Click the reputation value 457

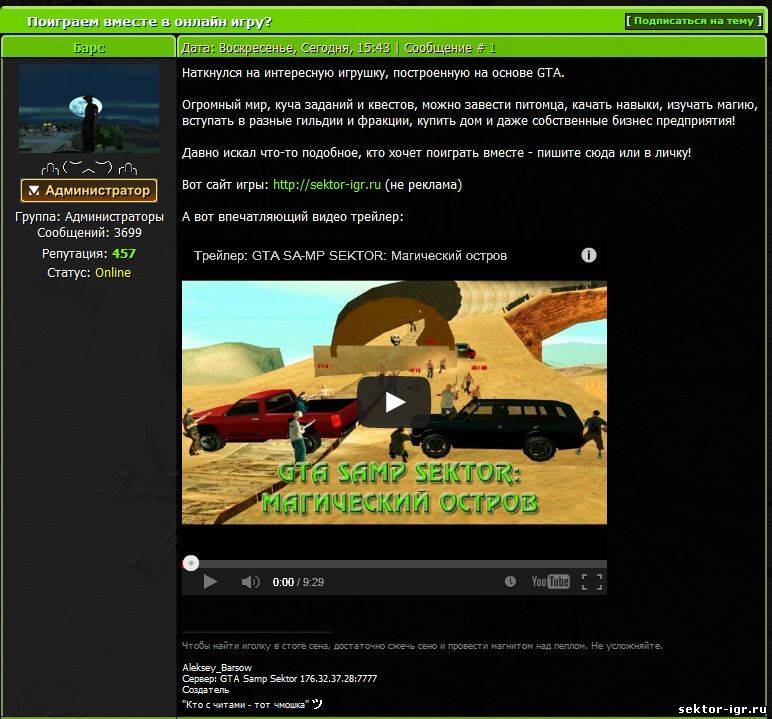coord(124,254)
